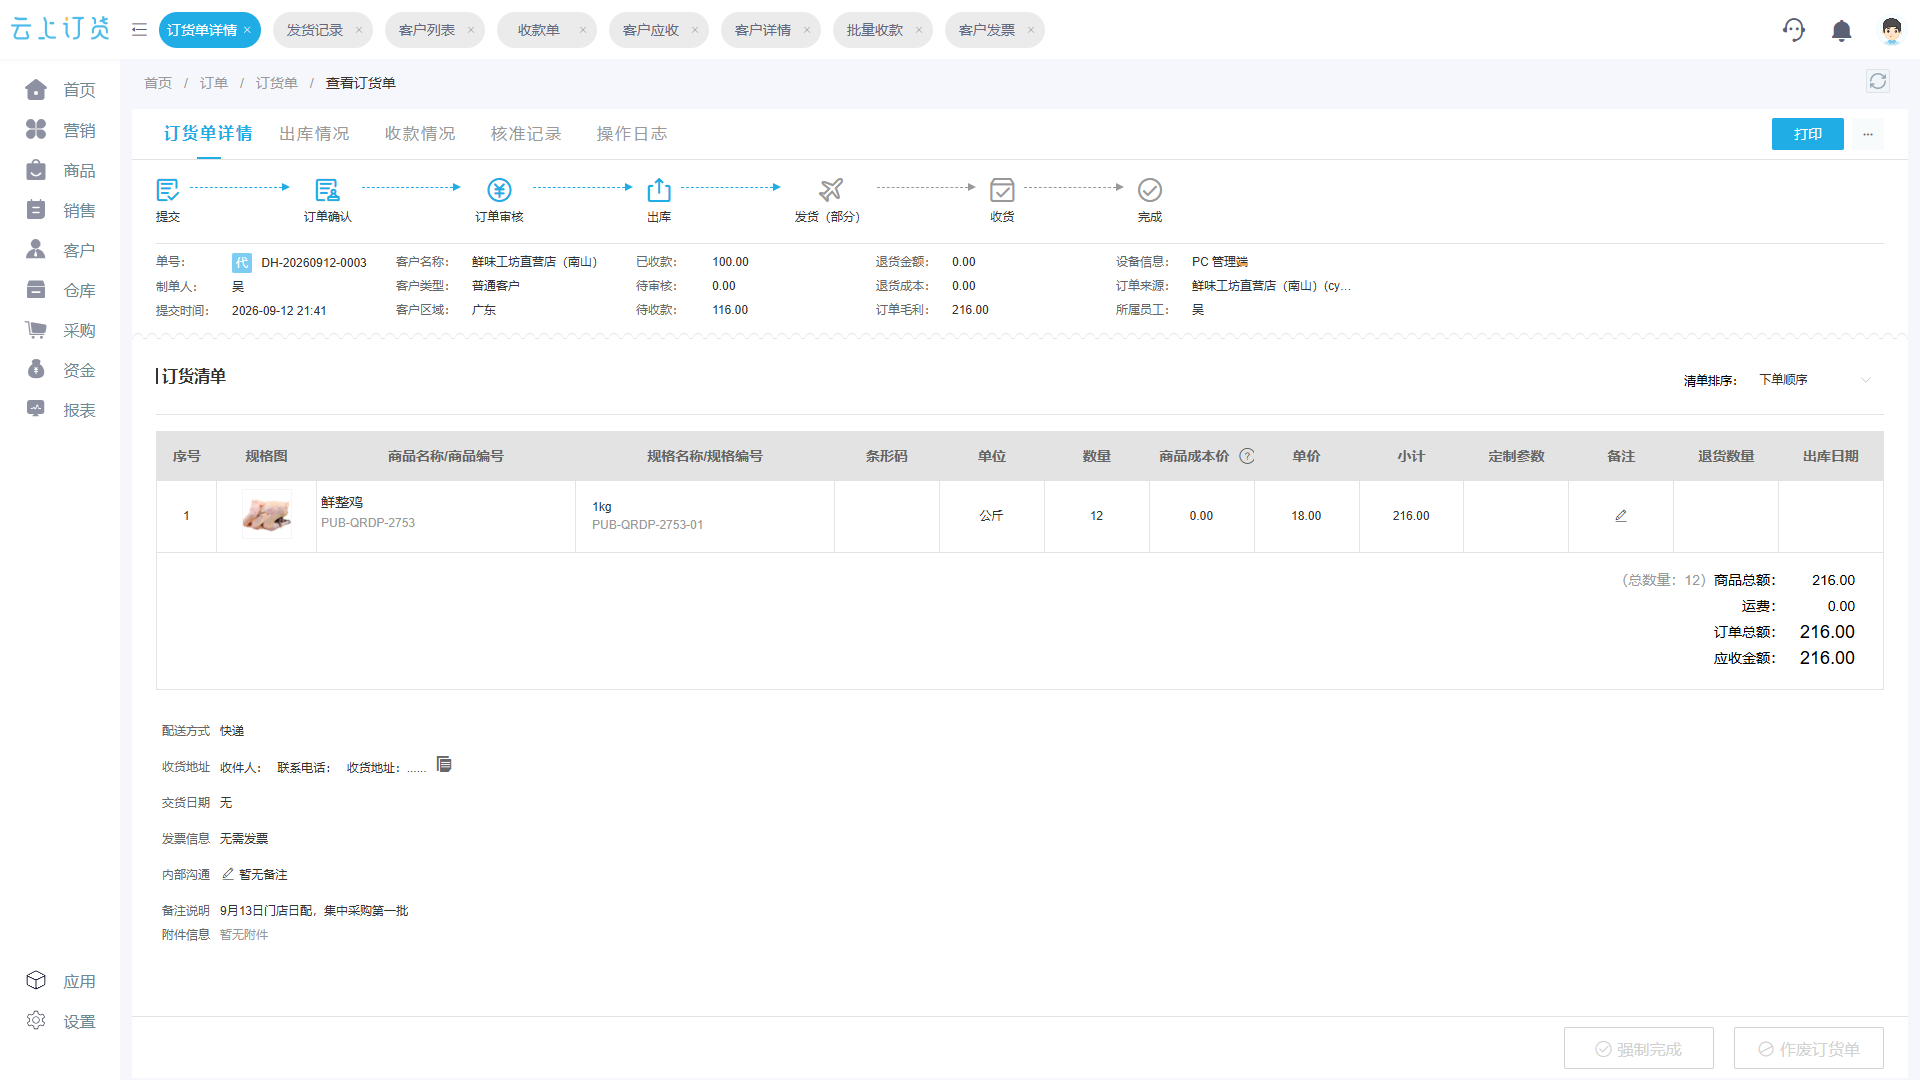1920x1080 pixels.
Task: Click the 订单审核 step icon
Action: [499, 190]
